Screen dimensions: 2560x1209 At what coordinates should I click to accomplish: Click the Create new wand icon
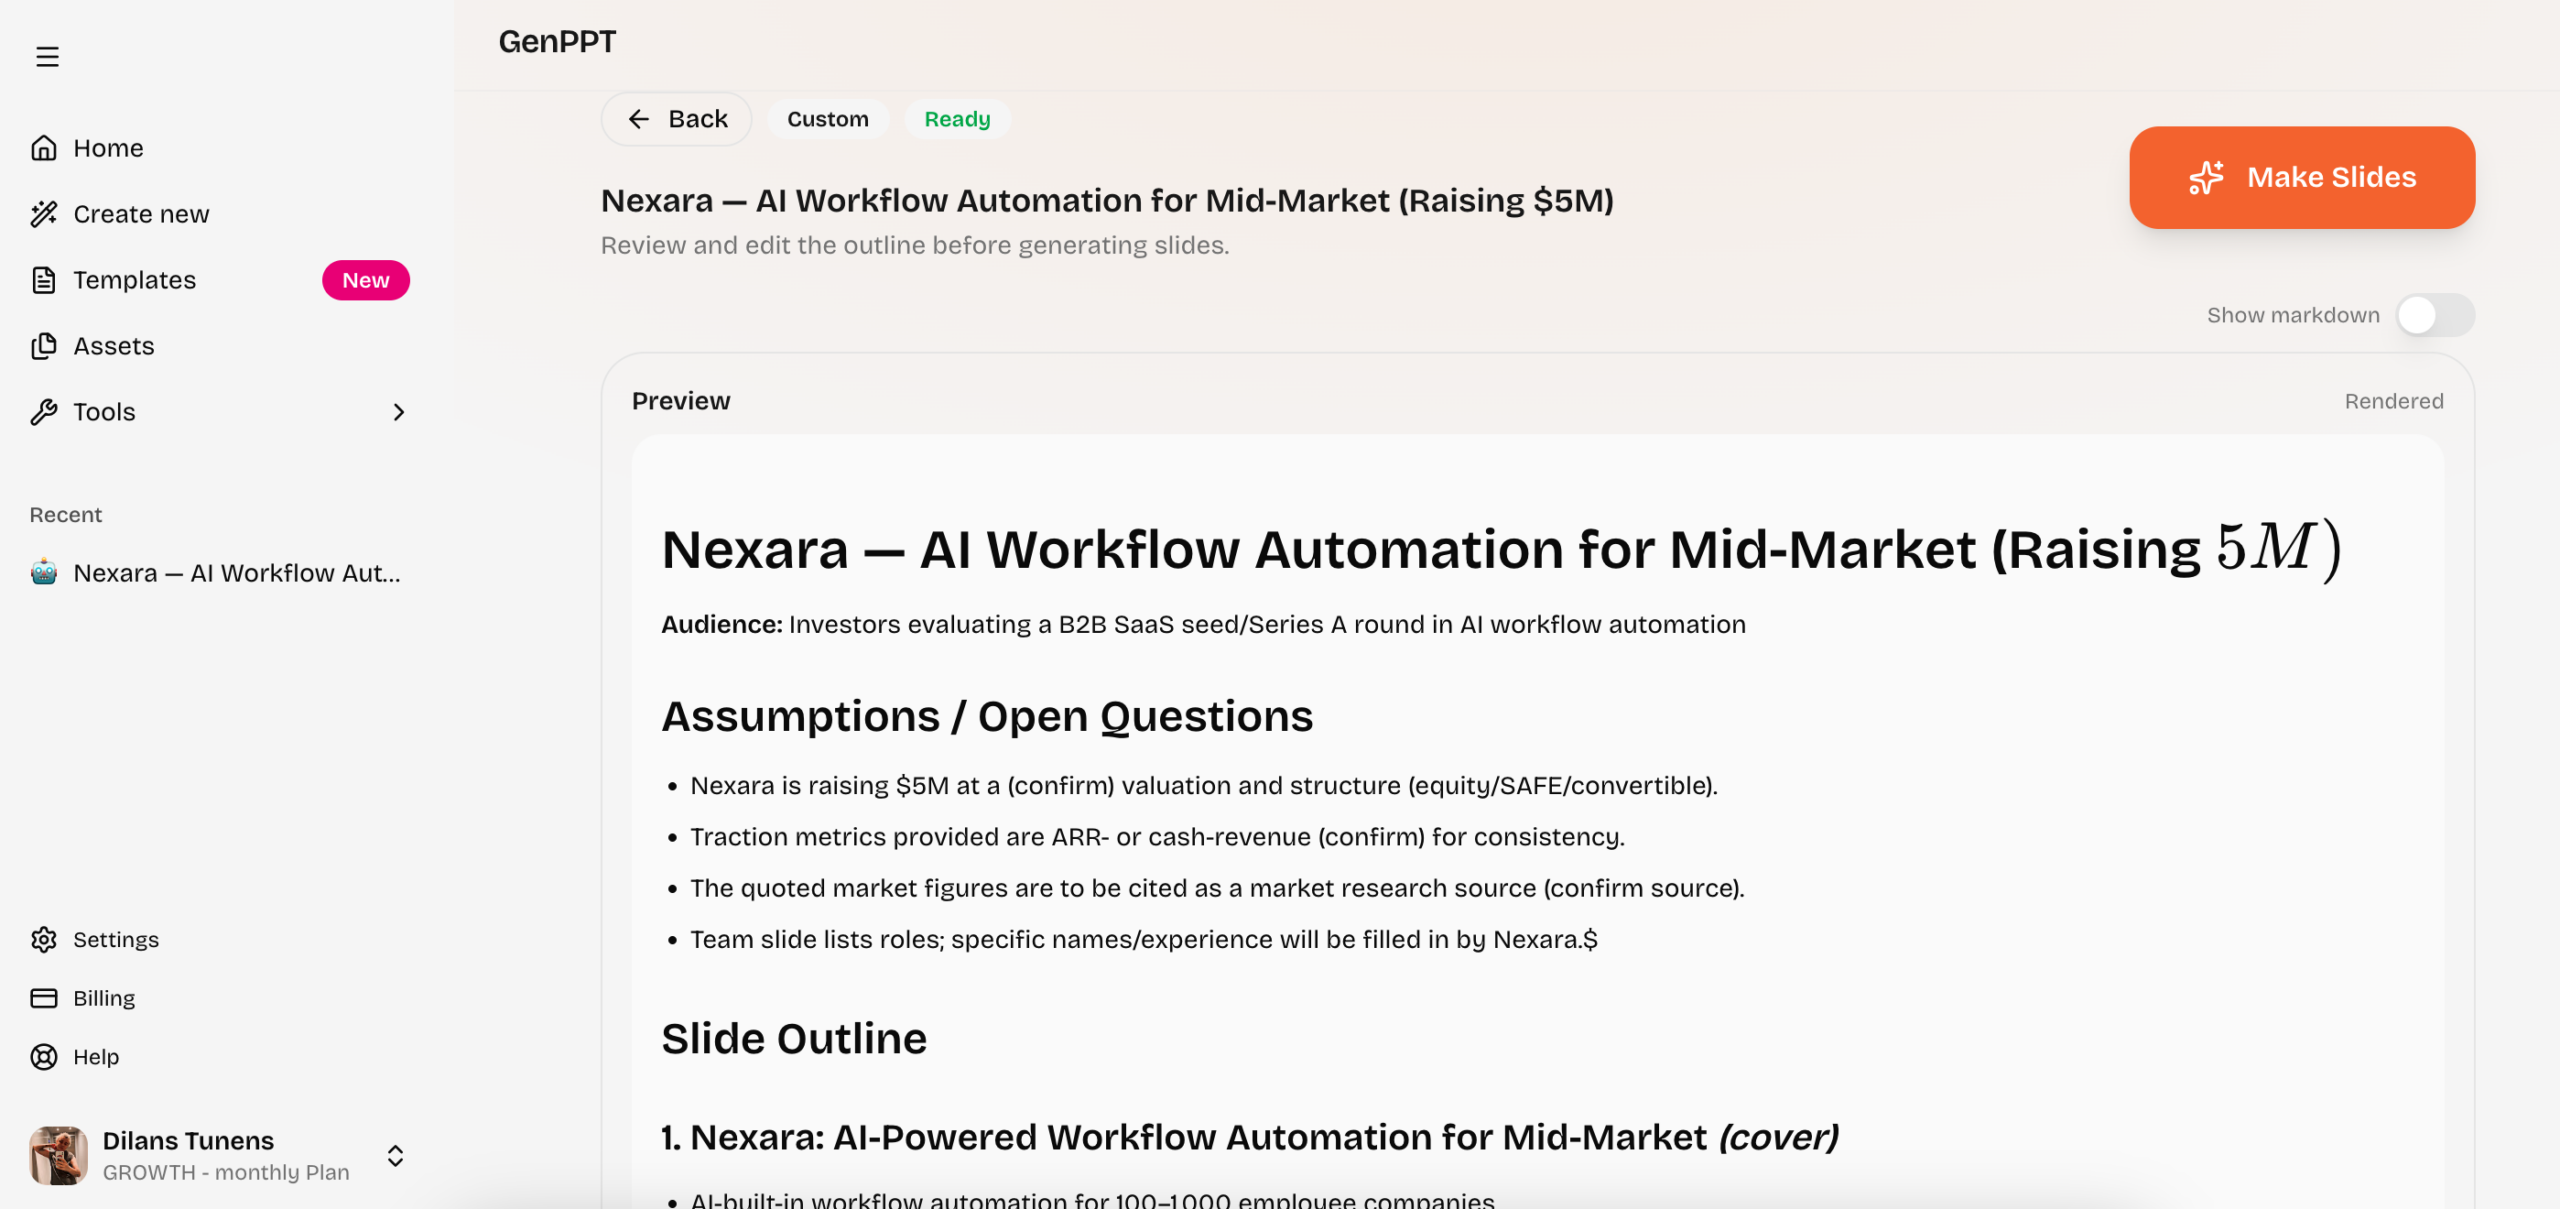point(43,214)
